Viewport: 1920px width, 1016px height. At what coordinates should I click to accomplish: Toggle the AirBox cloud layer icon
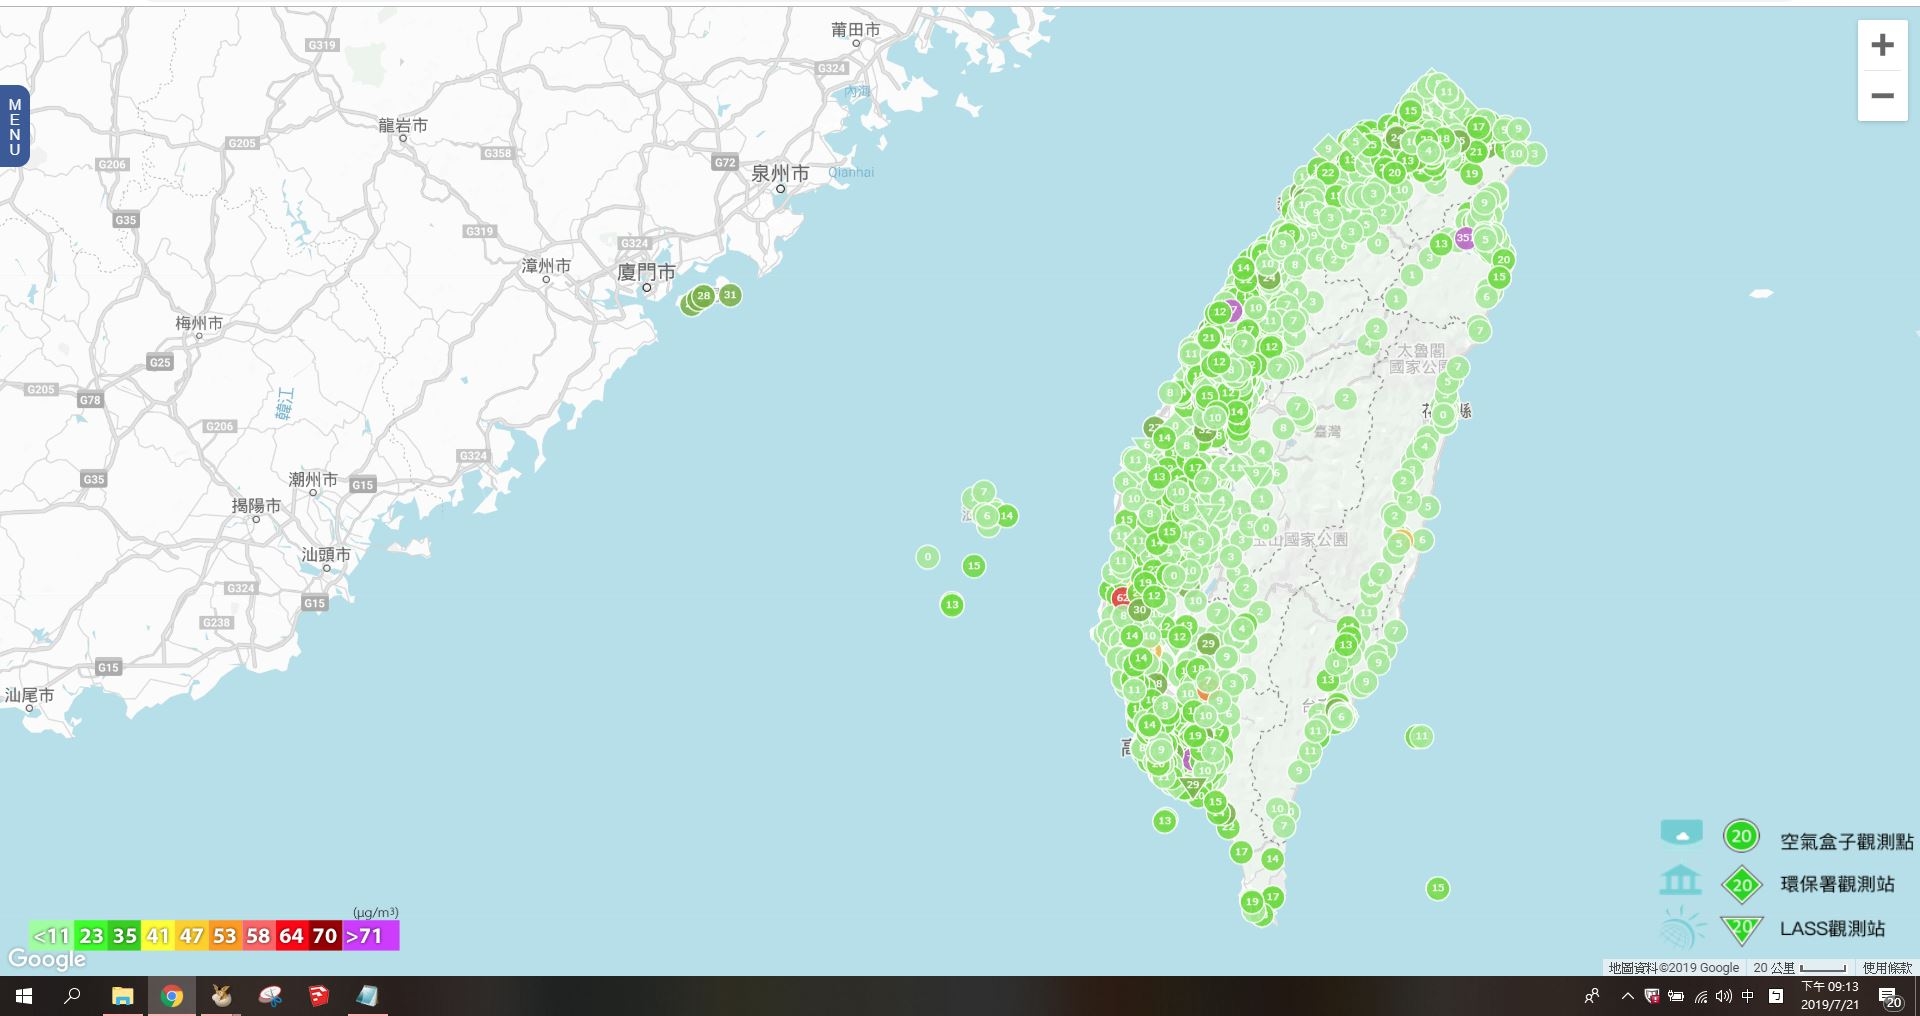click(x=1681, y=832)
